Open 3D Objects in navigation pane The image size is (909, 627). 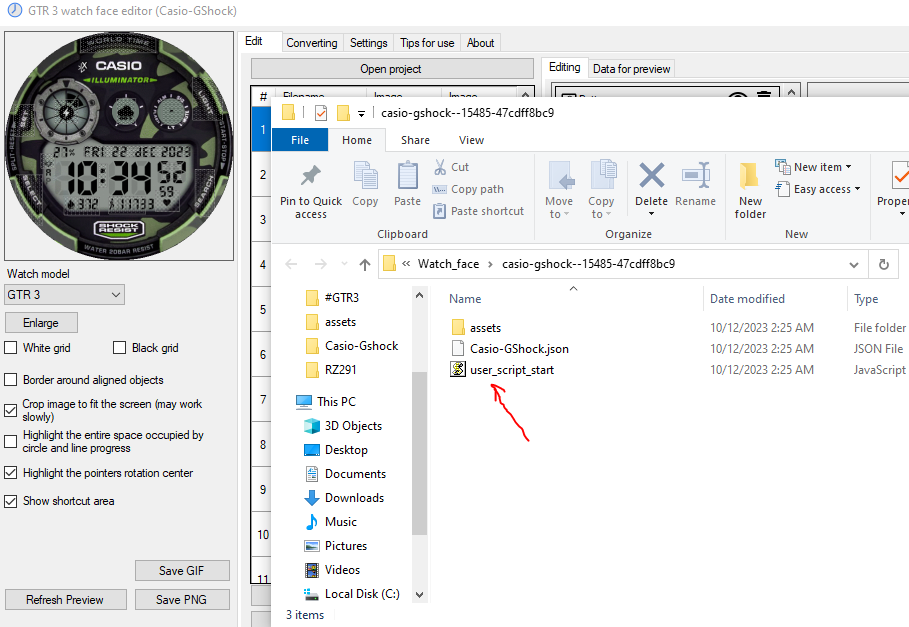(x=343, y=426)
